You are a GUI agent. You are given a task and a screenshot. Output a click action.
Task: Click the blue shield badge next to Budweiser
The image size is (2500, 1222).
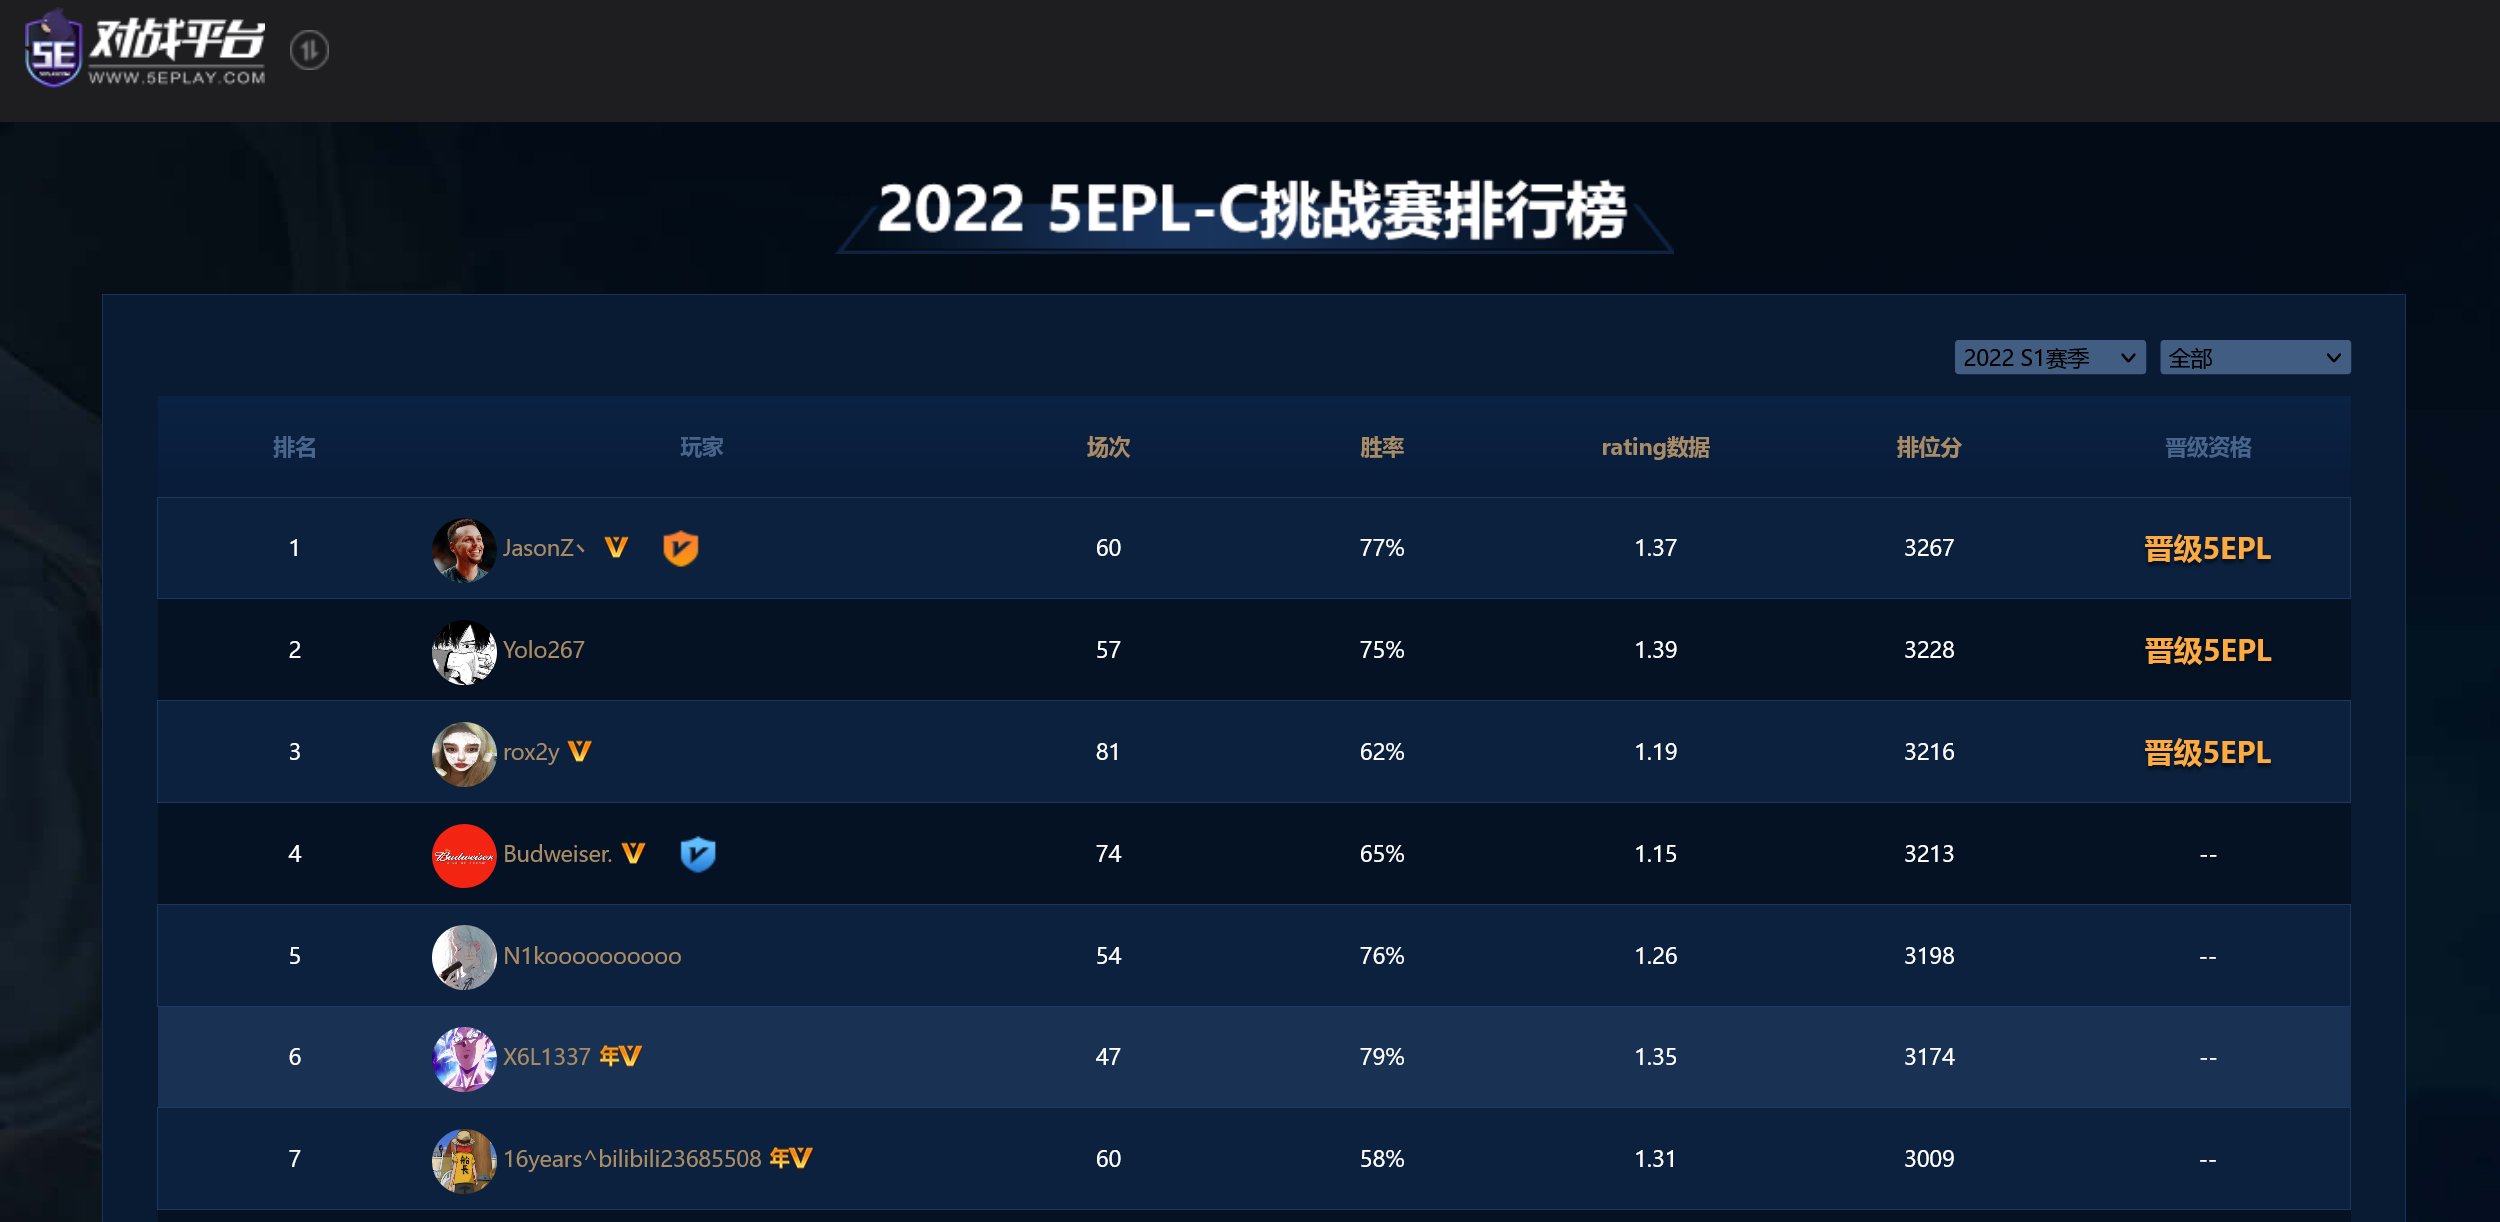(698, 854)
